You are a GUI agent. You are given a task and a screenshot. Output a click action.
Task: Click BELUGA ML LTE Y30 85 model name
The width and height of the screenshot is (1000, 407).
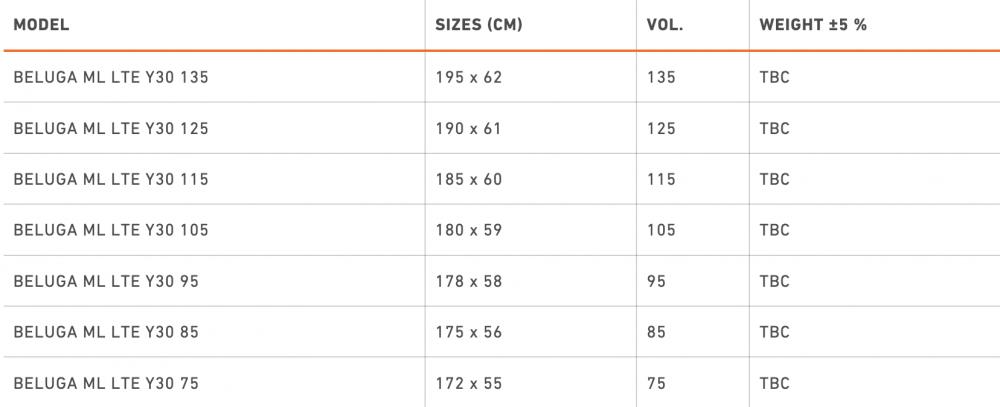click(106, 332)
